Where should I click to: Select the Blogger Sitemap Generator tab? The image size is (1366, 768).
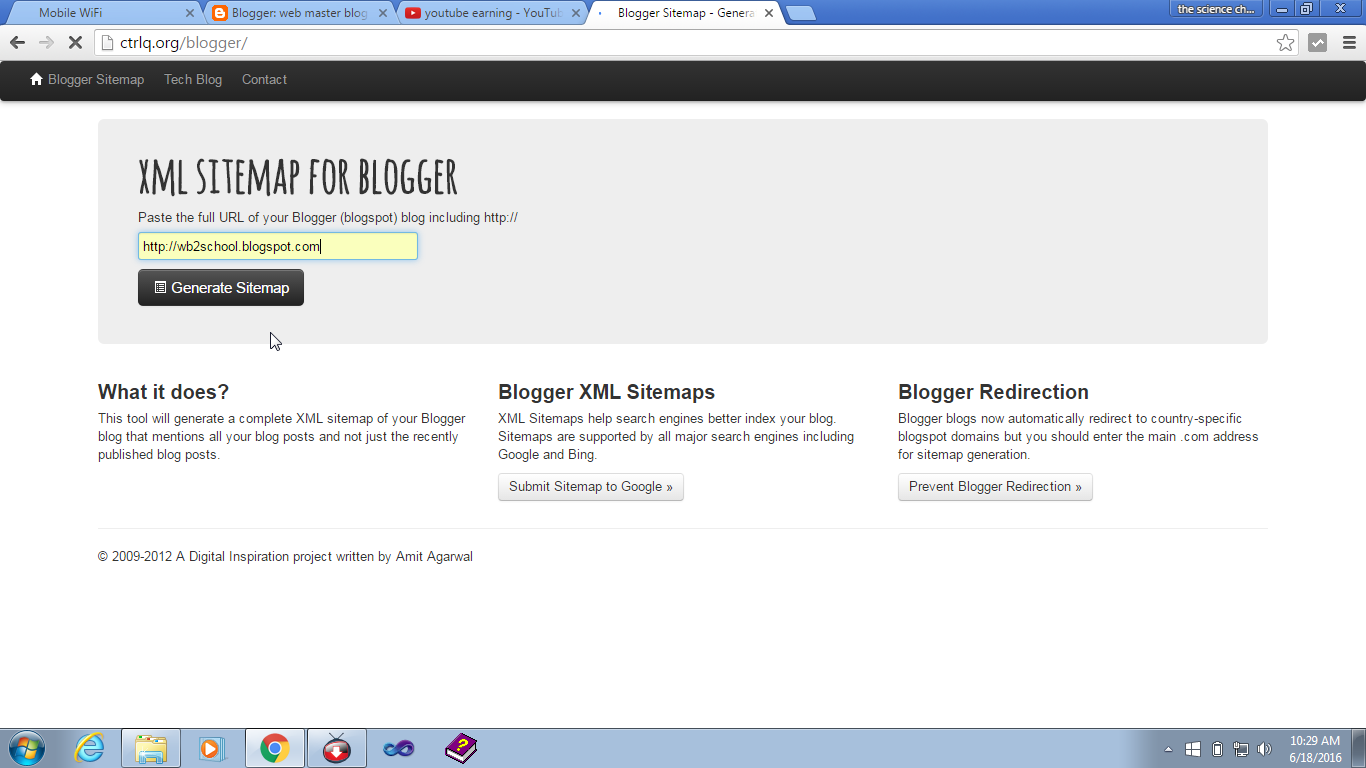tap(686, 13)
